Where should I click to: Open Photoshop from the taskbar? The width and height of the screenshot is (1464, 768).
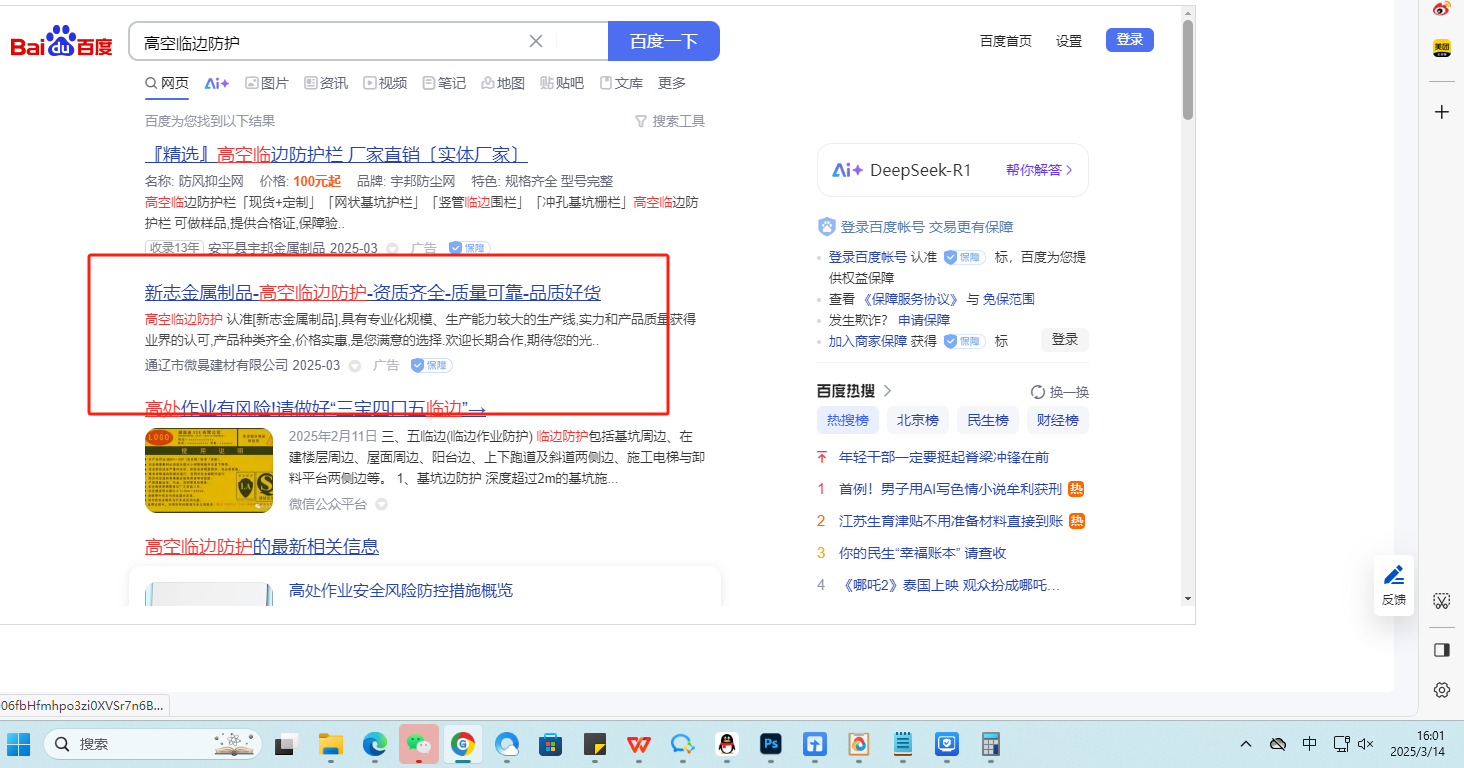pos(771,744)
